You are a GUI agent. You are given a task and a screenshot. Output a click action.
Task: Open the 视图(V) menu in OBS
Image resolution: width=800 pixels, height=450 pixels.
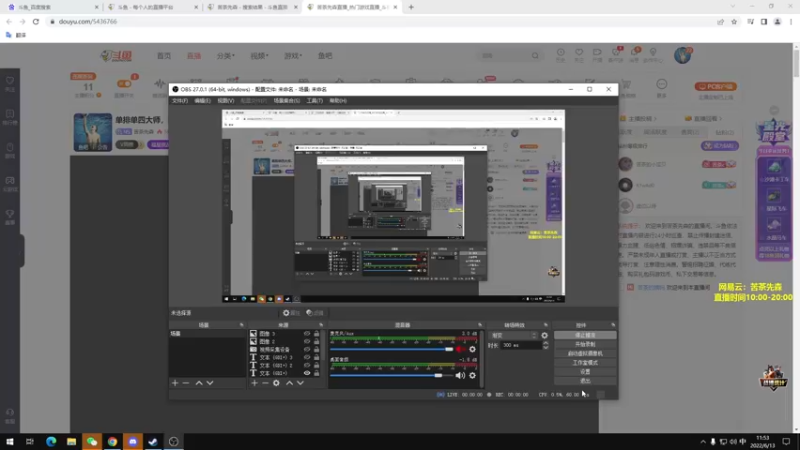click(226, 101)
